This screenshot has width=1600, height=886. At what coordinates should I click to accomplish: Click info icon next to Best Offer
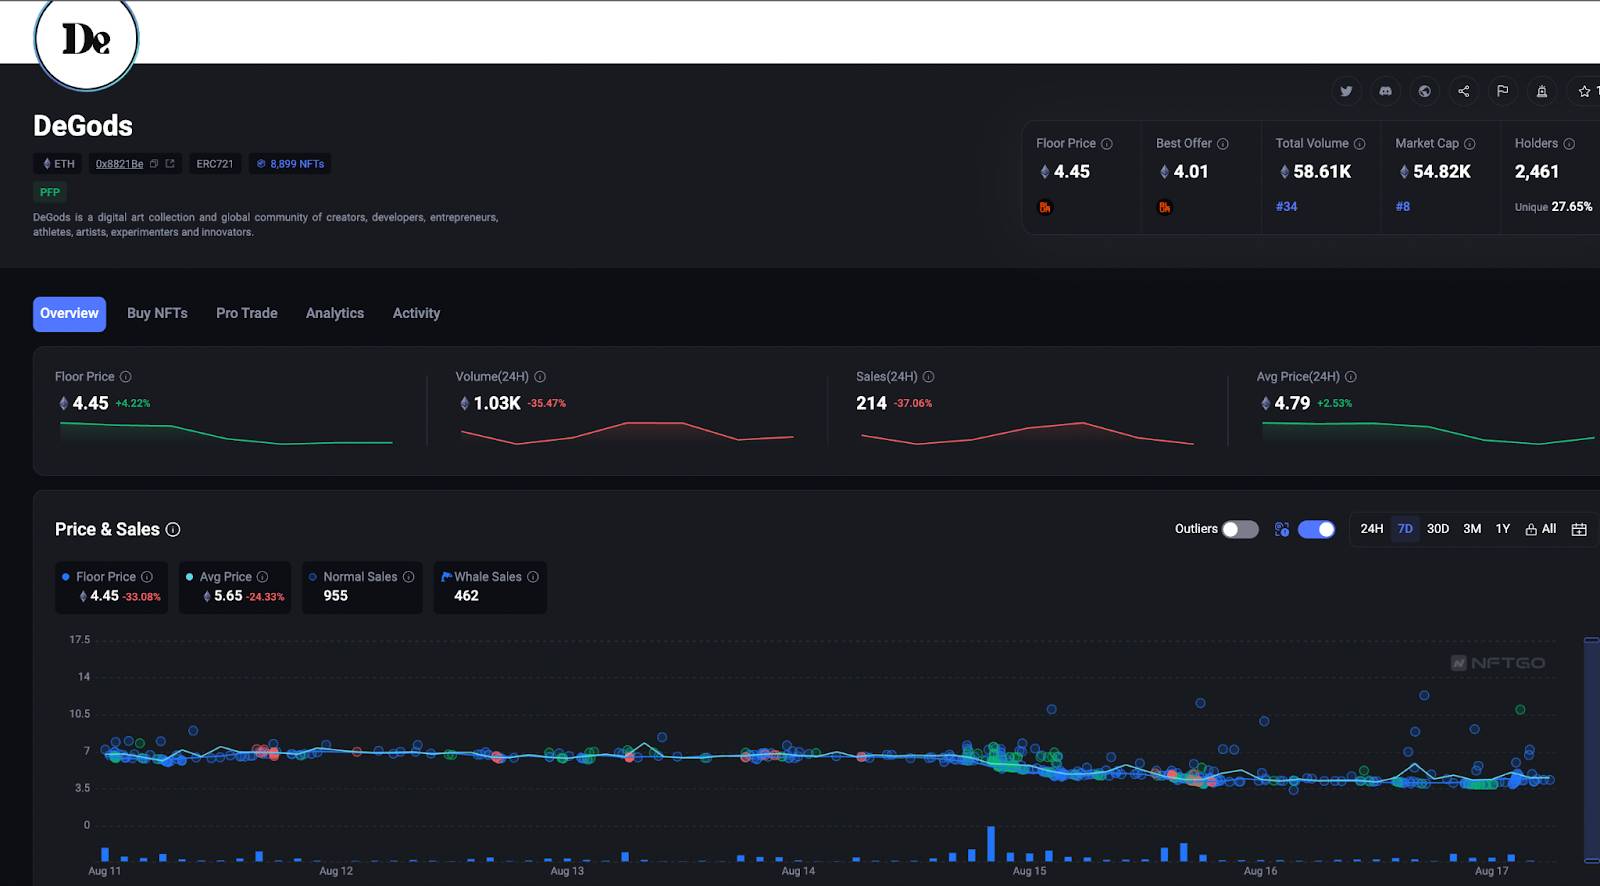[1223, 144]
